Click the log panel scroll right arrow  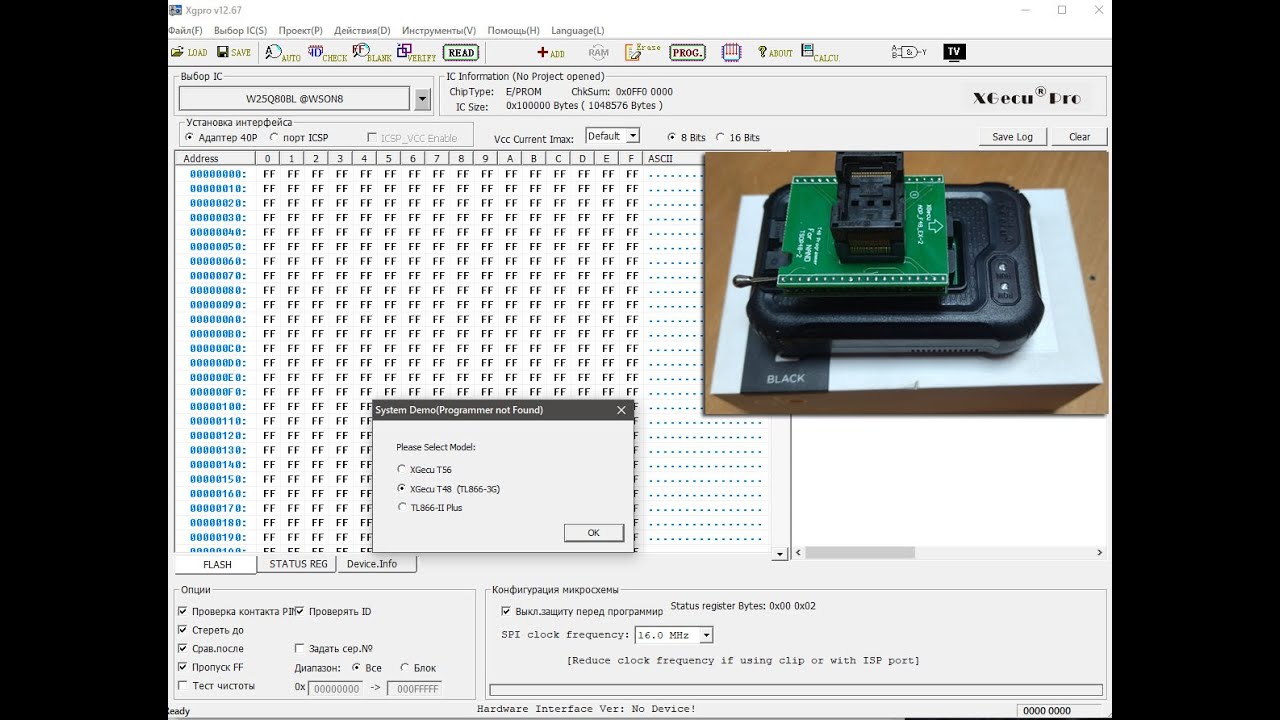1099,553
